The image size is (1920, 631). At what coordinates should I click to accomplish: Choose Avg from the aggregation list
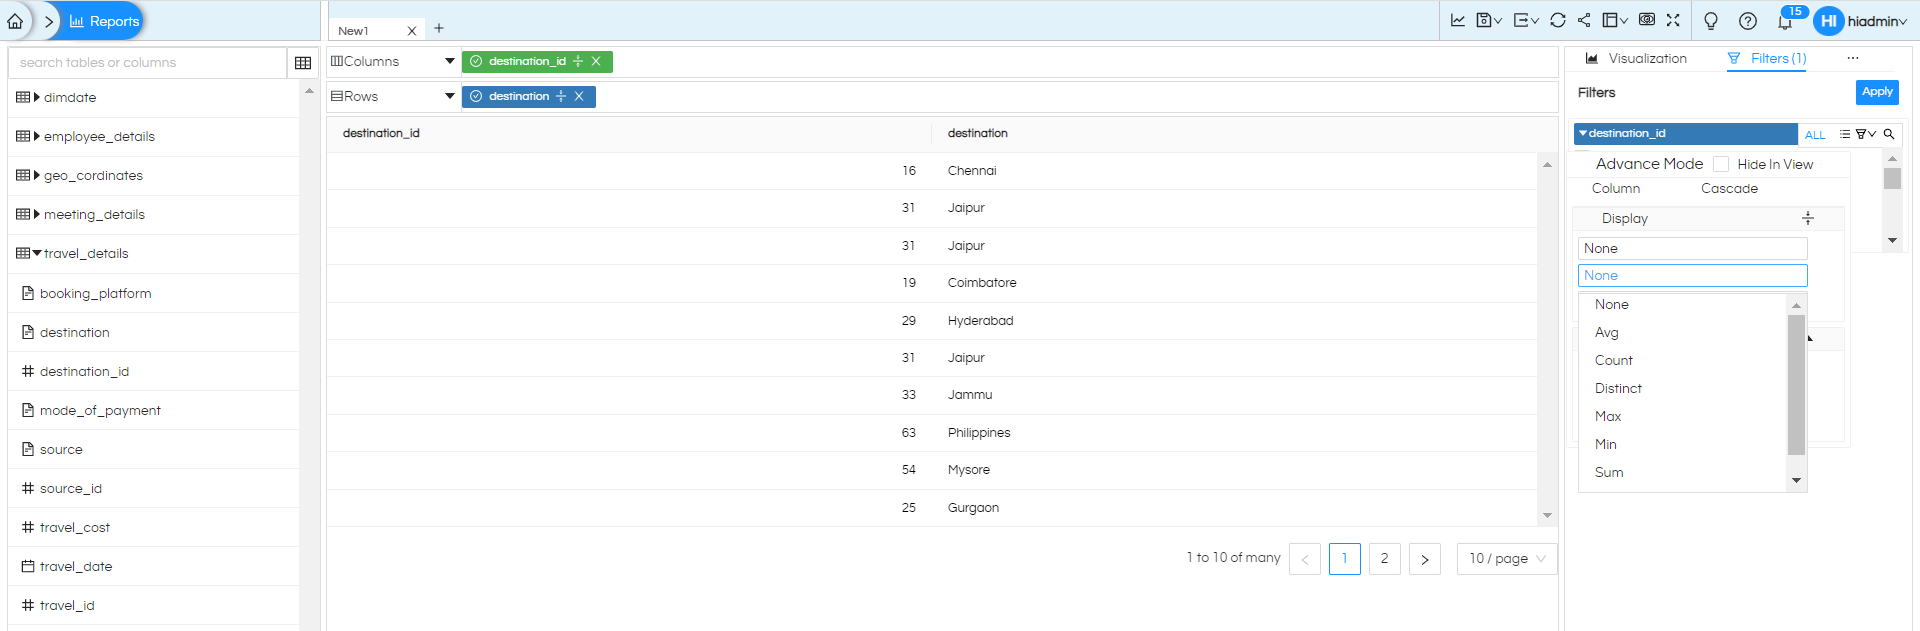1607,332
